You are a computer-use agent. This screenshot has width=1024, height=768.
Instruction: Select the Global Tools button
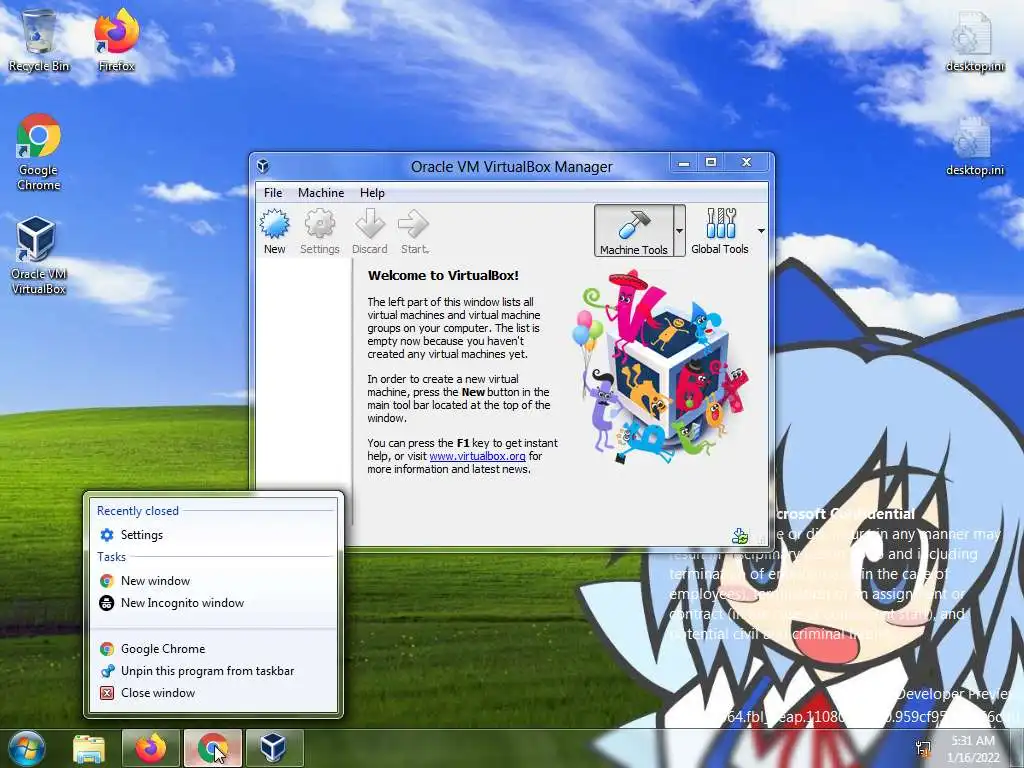(720, 231)
